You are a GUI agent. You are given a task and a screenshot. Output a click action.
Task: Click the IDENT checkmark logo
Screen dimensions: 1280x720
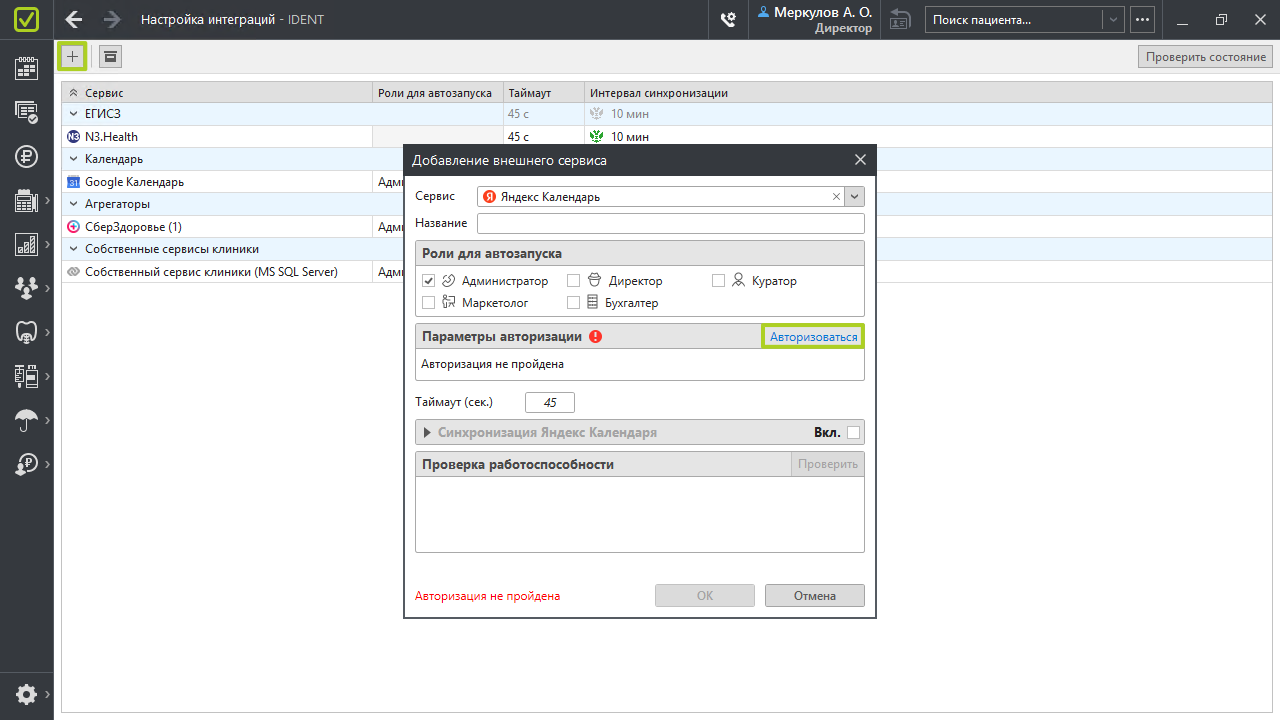(x=27, y=19)
